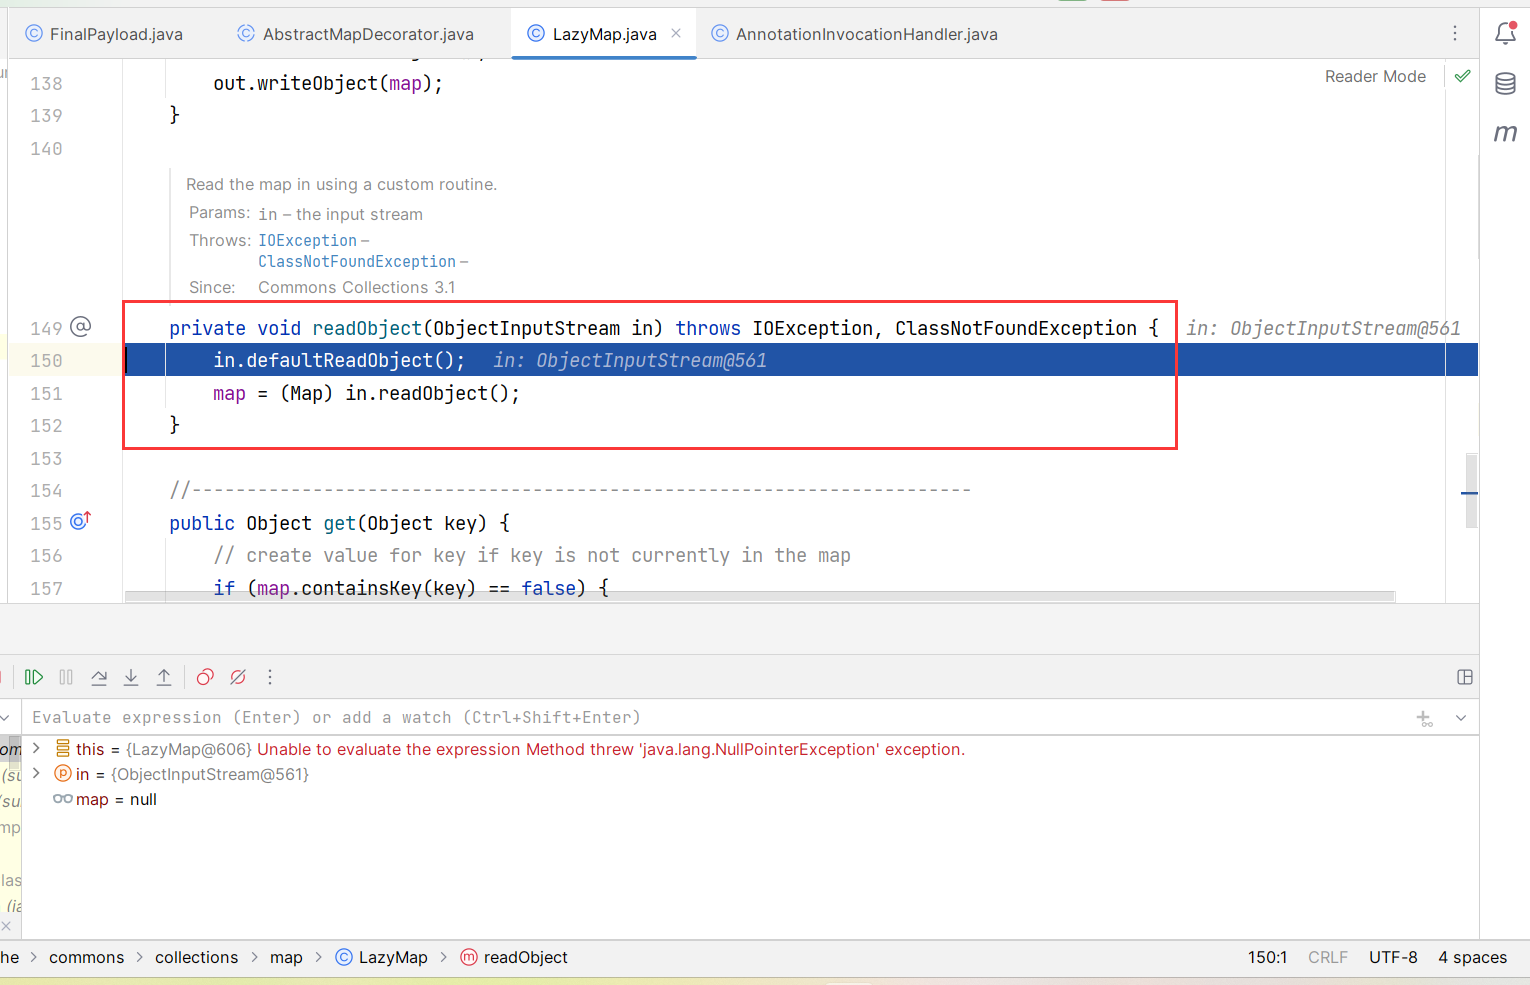Toggle the debugger layout settings icon

pos(1465,677)
